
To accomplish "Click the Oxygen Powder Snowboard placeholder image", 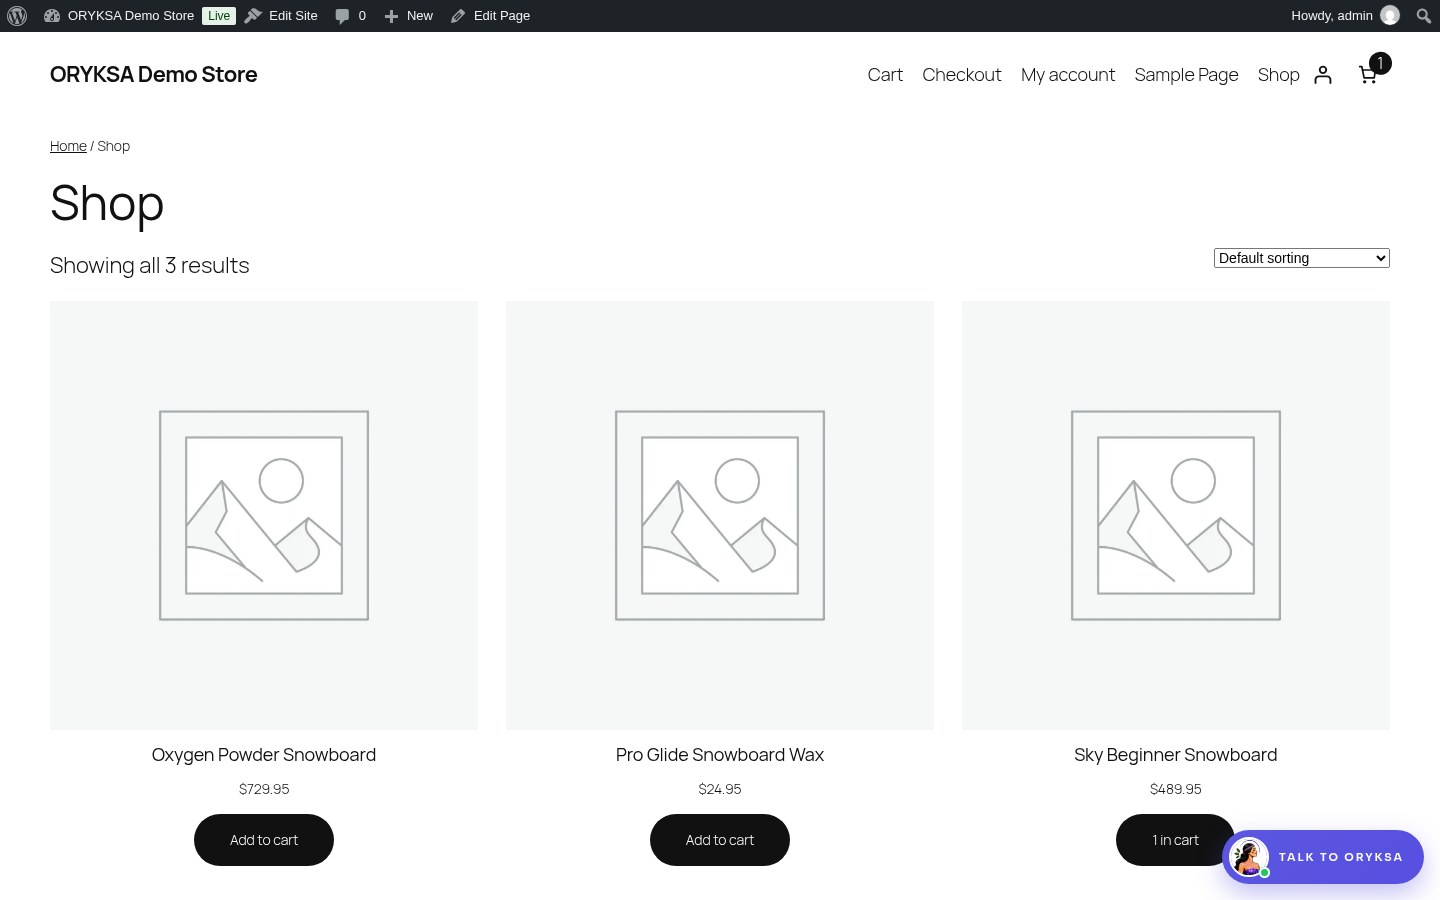I will click(x=264, y=515).
